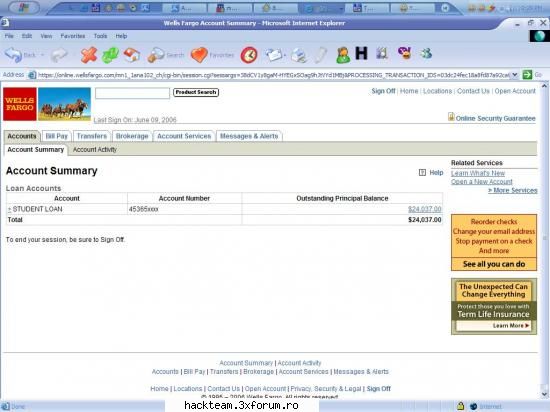Stop page loading with red X
Screen dimensions: 550x412
[89, 55]
